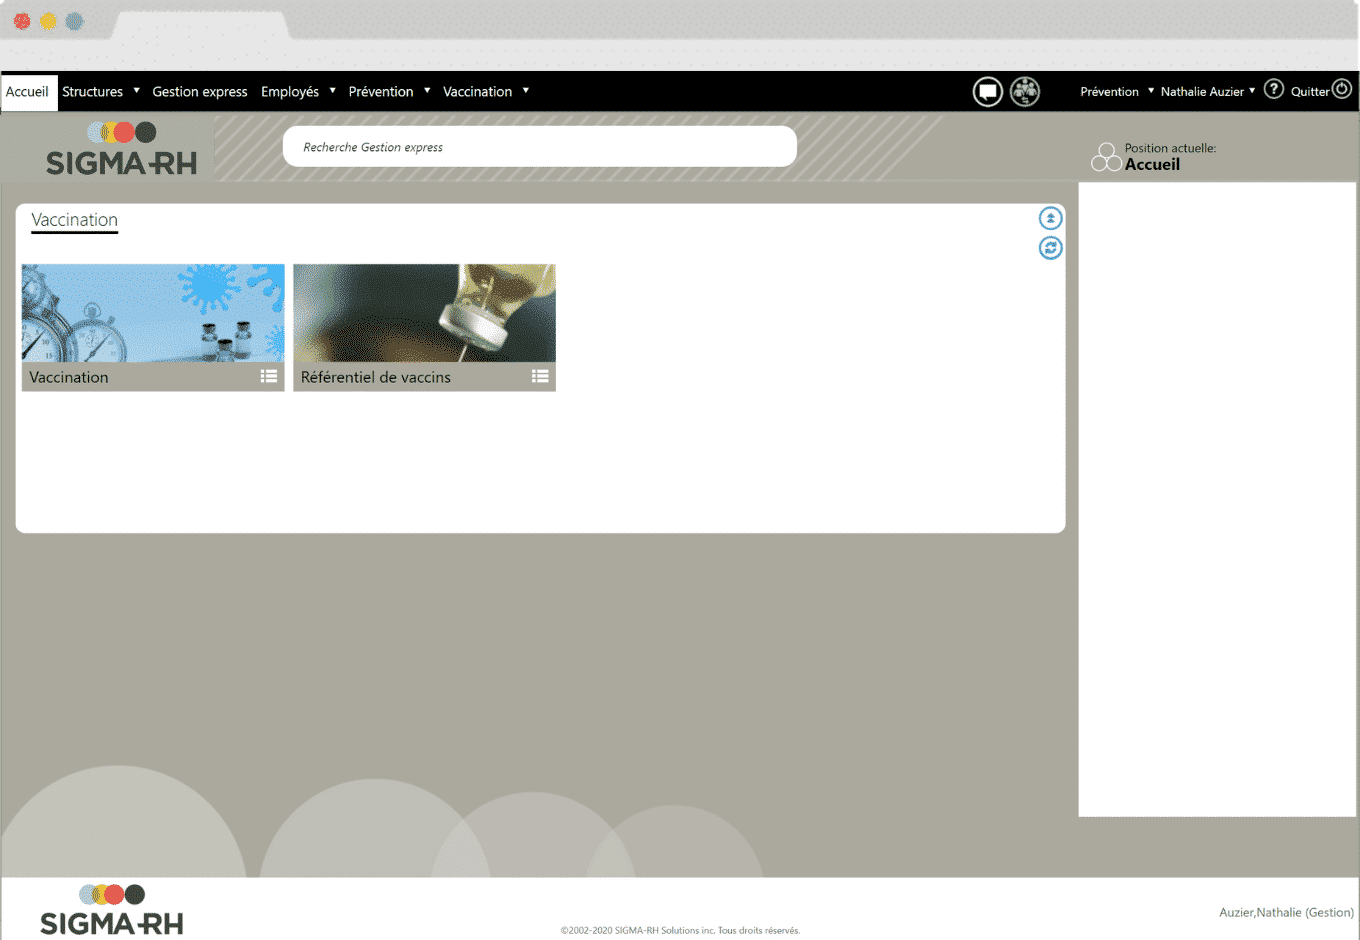The image size is (1360, 940).
Task: Open the Employés menu
Action: [290, 92]
